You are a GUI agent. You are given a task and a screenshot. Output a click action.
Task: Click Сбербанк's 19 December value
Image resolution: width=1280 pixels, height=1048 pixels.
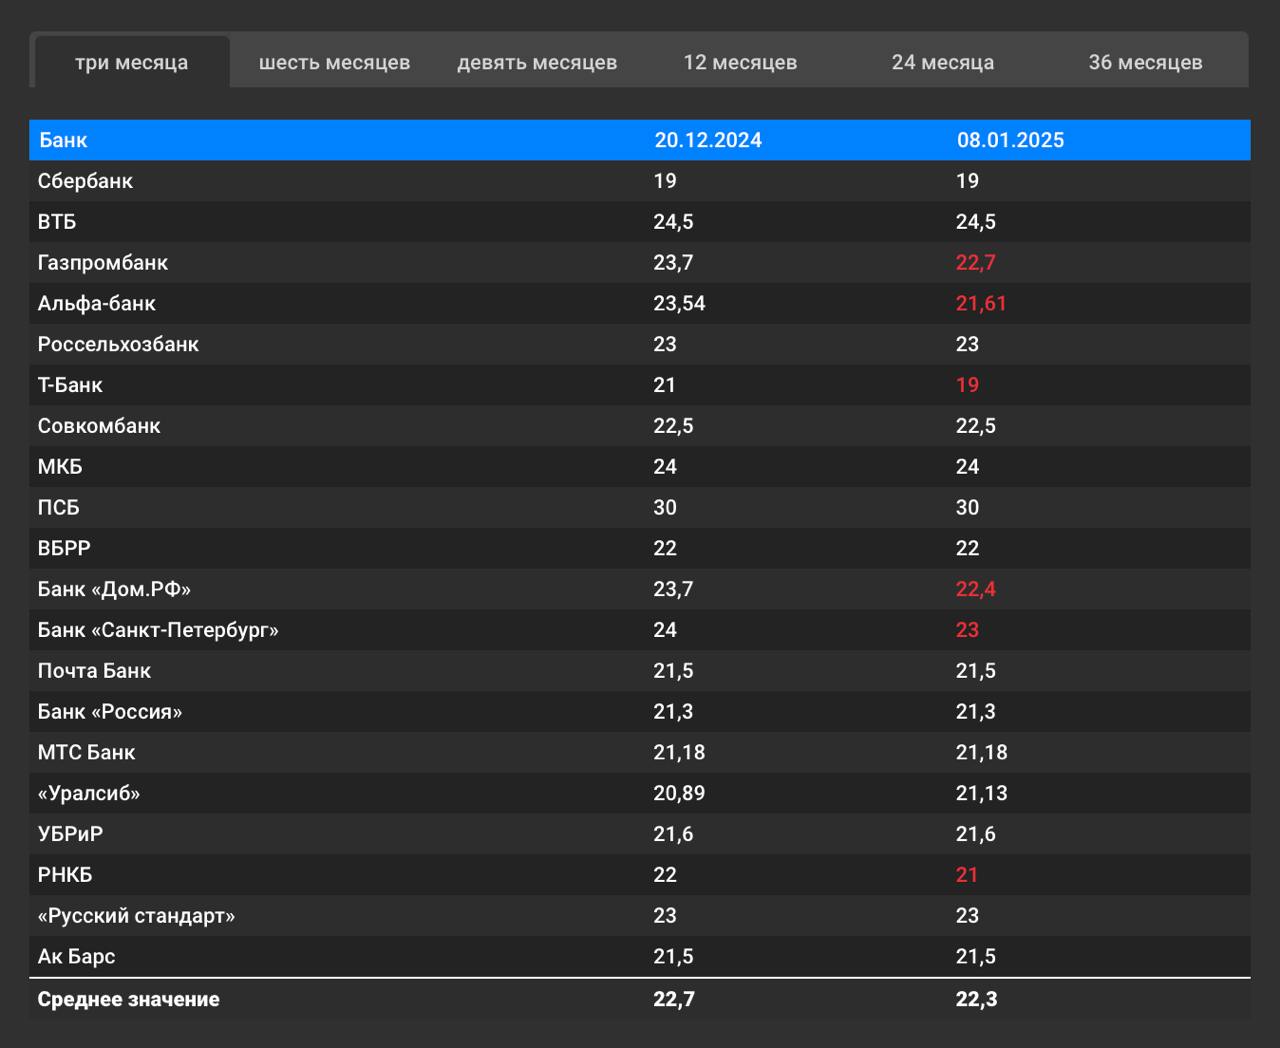pyautogui.click(x=665, y=181)
